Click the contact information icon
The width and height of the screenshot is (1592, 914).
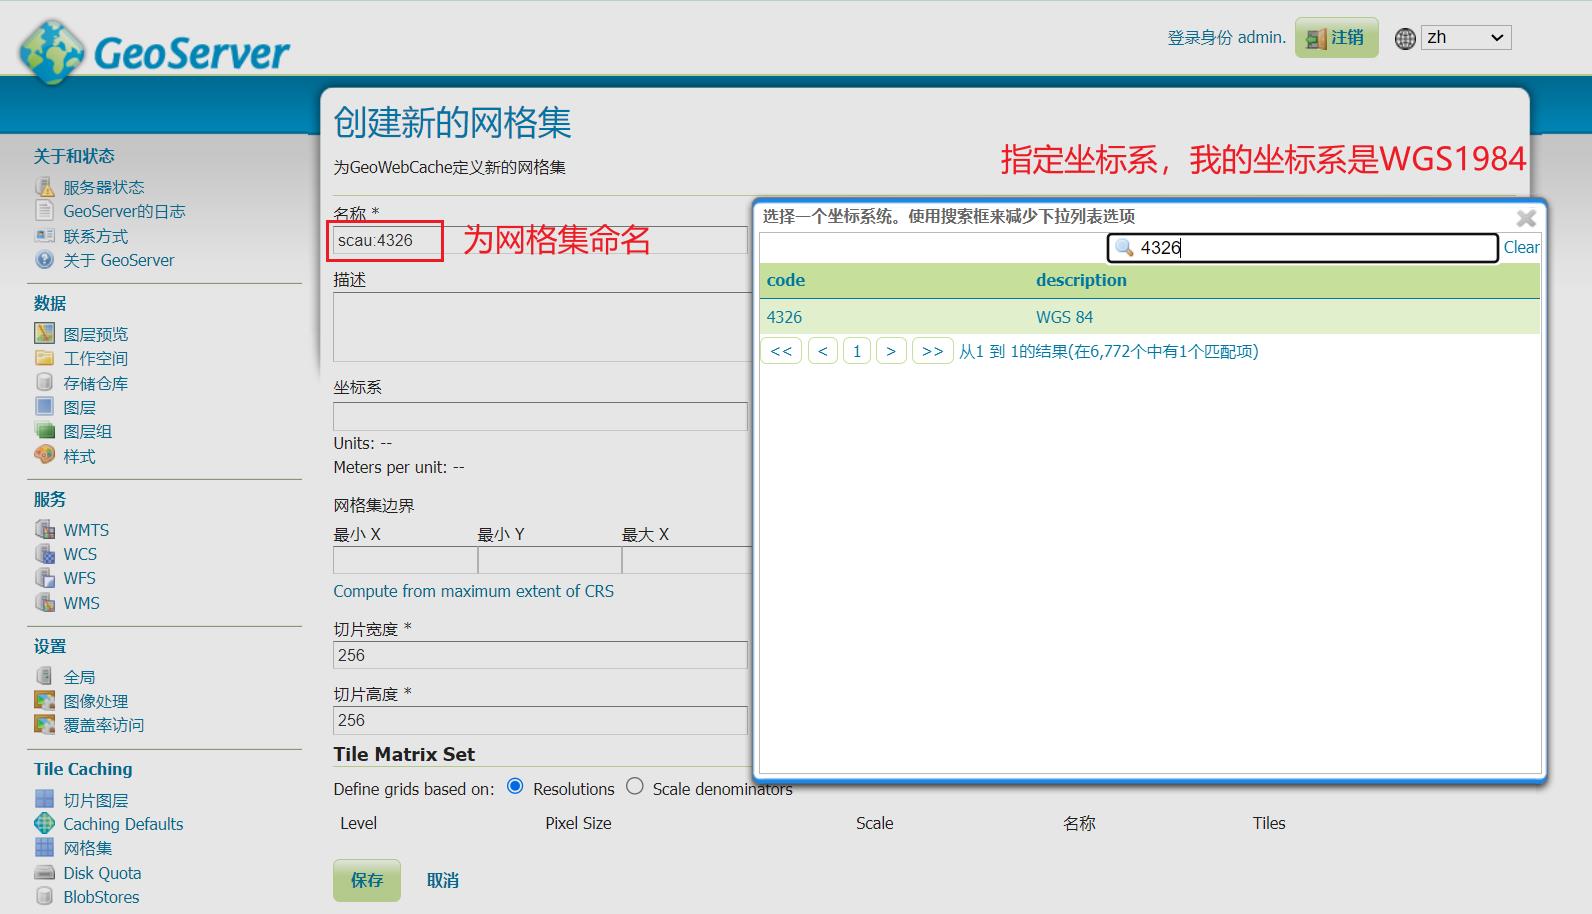(45, 236)
